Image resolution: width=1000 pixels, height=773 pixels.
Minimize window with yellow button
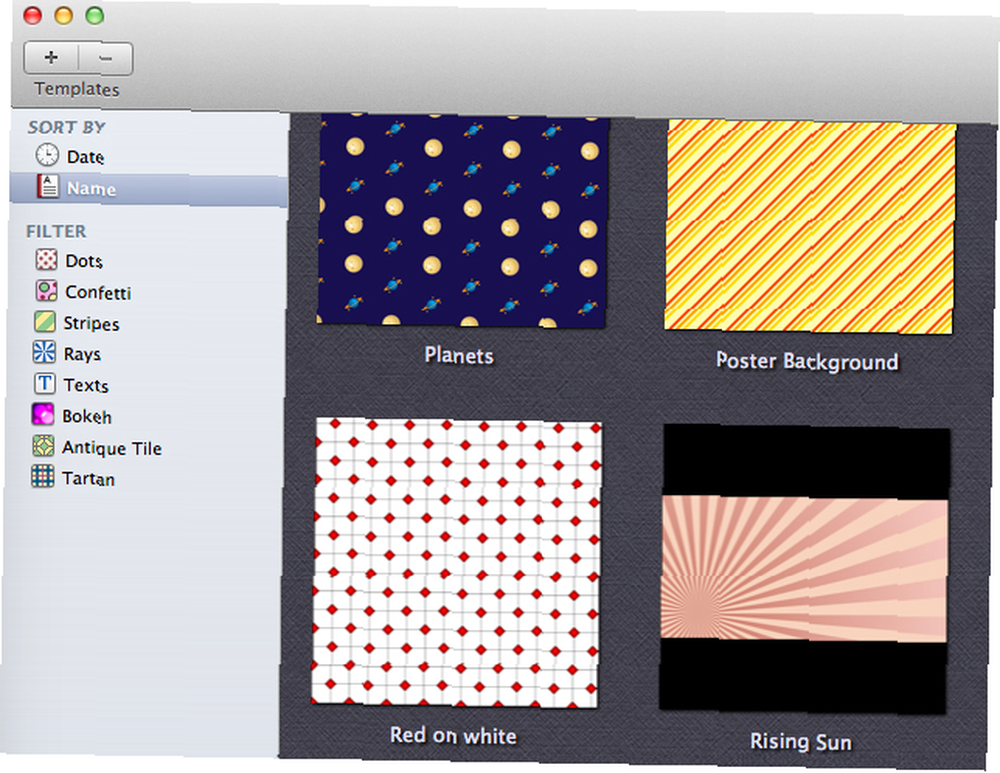coord(64,15)
